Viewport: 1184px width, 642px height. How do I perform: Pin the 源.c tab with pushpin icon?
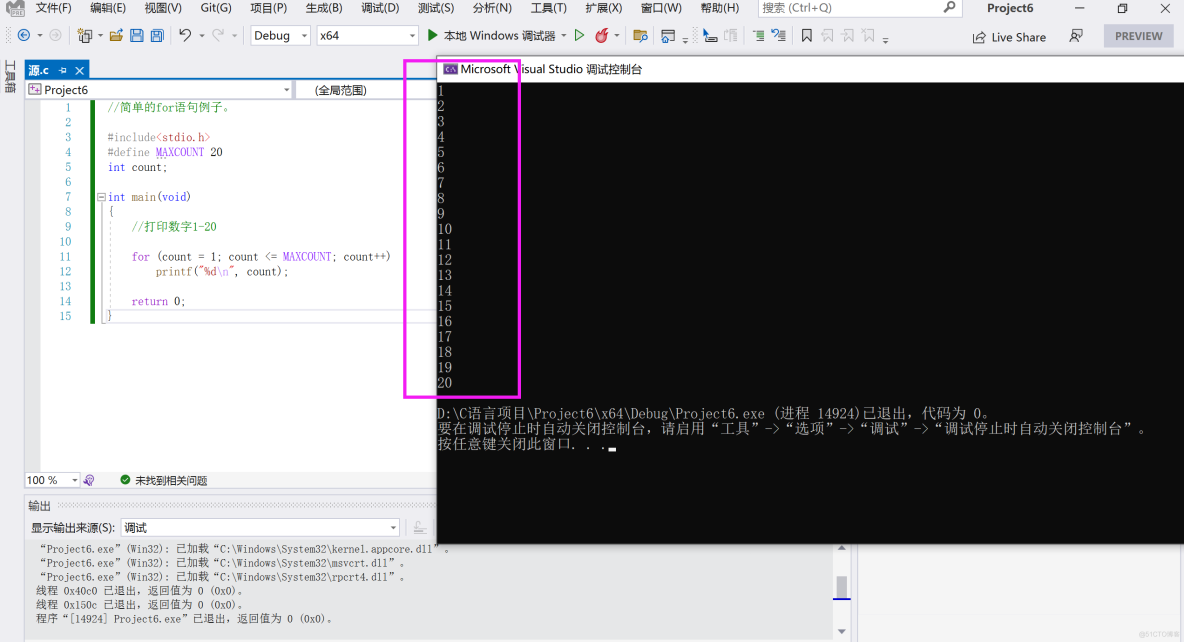tap(63, 70)
